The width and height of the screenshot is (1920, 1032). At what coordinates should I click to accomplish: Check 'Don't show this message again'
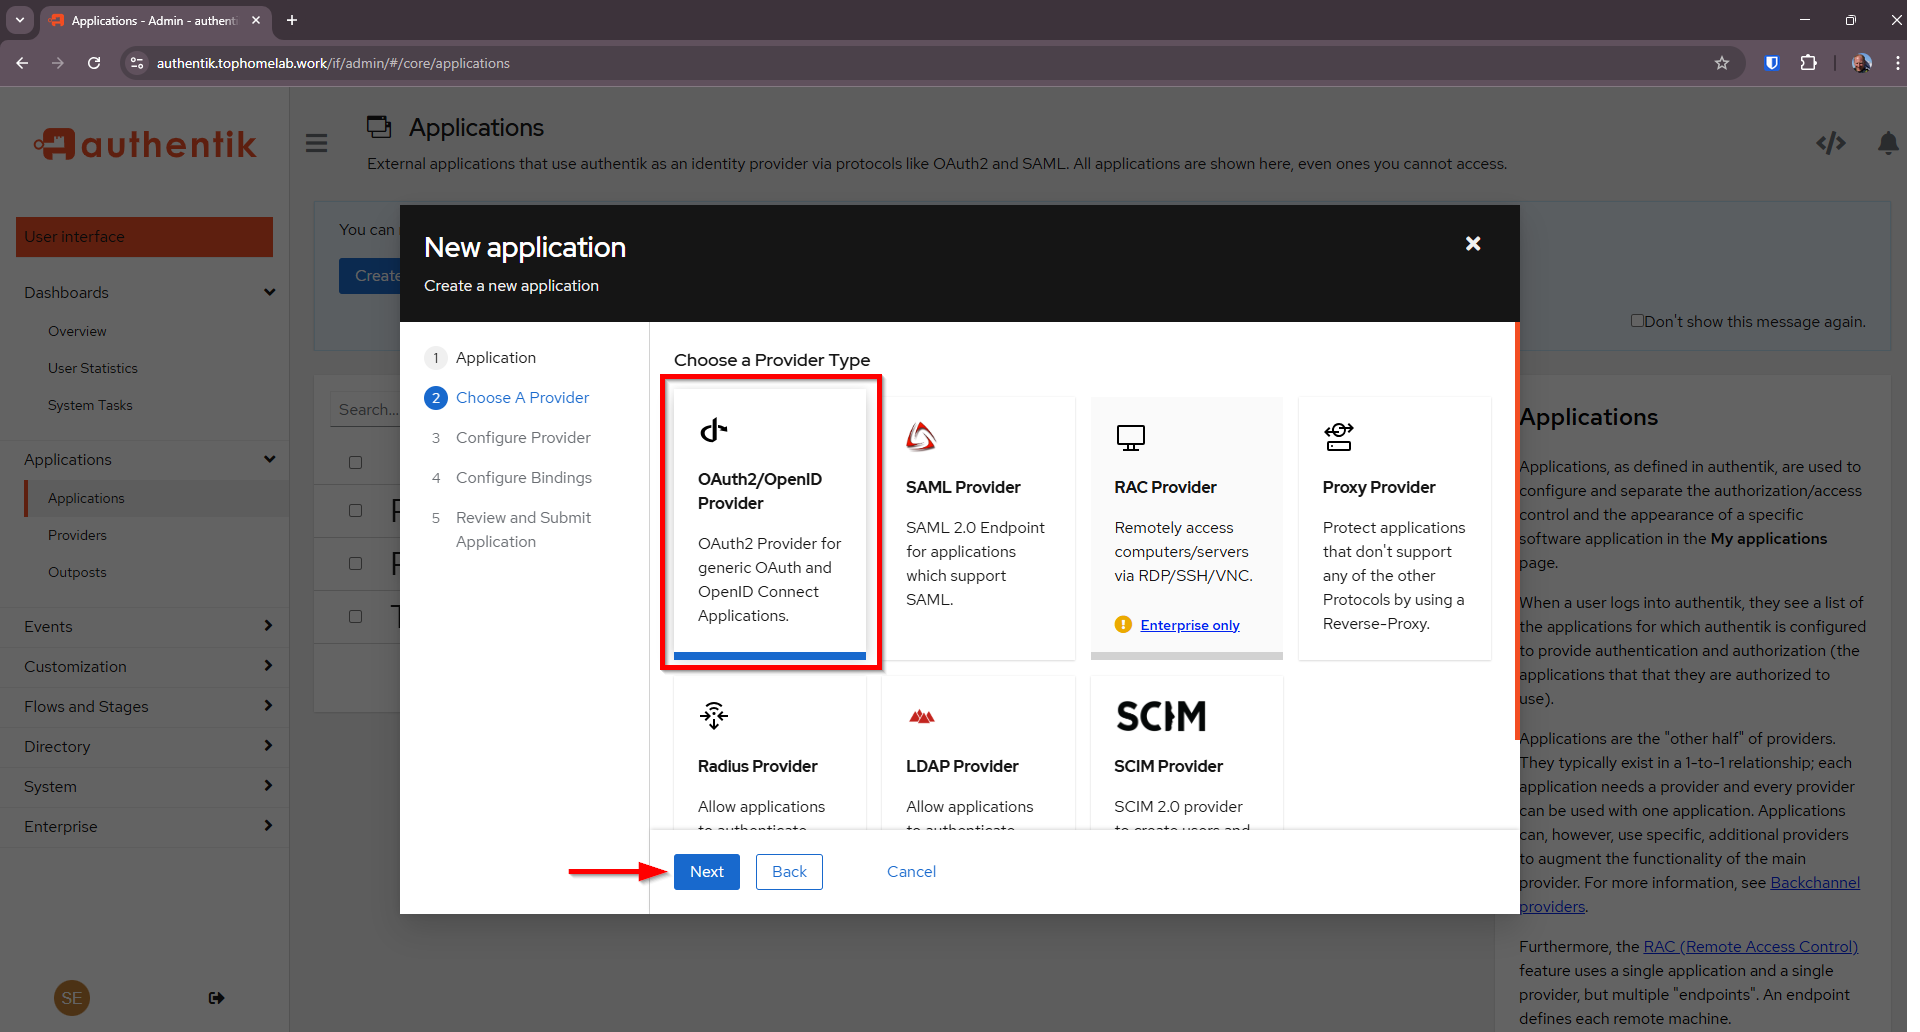tap(1637, 321)
